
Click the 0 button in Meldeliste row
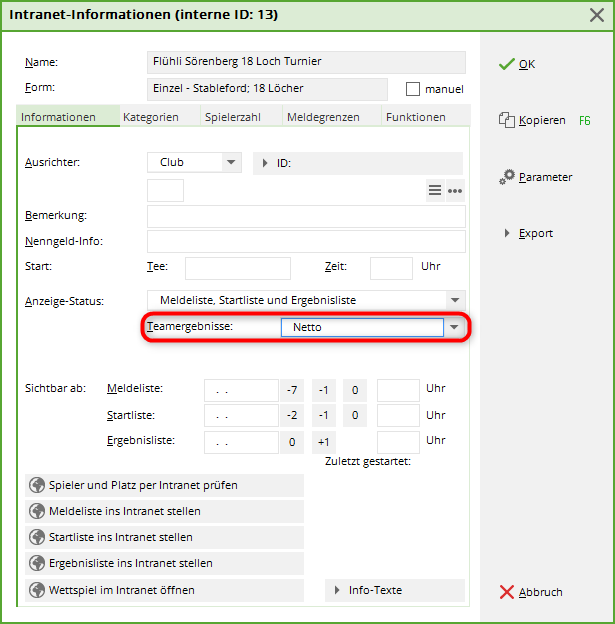pyautogui.click(x=355, y=390)
